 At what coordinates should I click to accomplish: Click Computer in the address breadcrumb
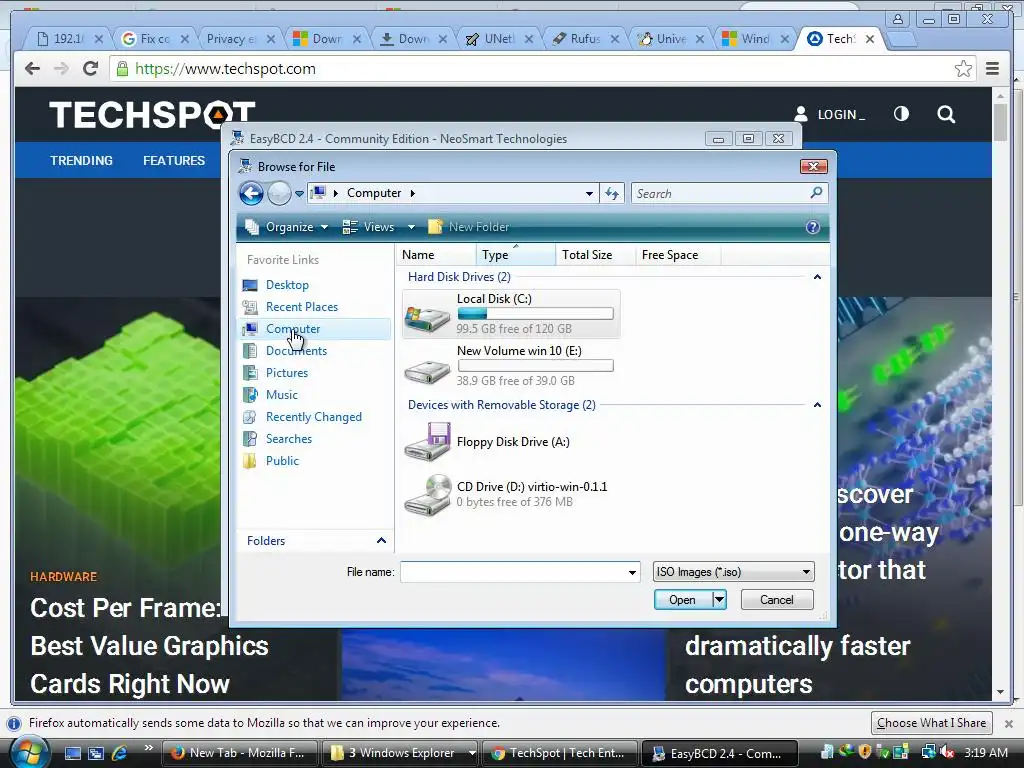point(374,193)
